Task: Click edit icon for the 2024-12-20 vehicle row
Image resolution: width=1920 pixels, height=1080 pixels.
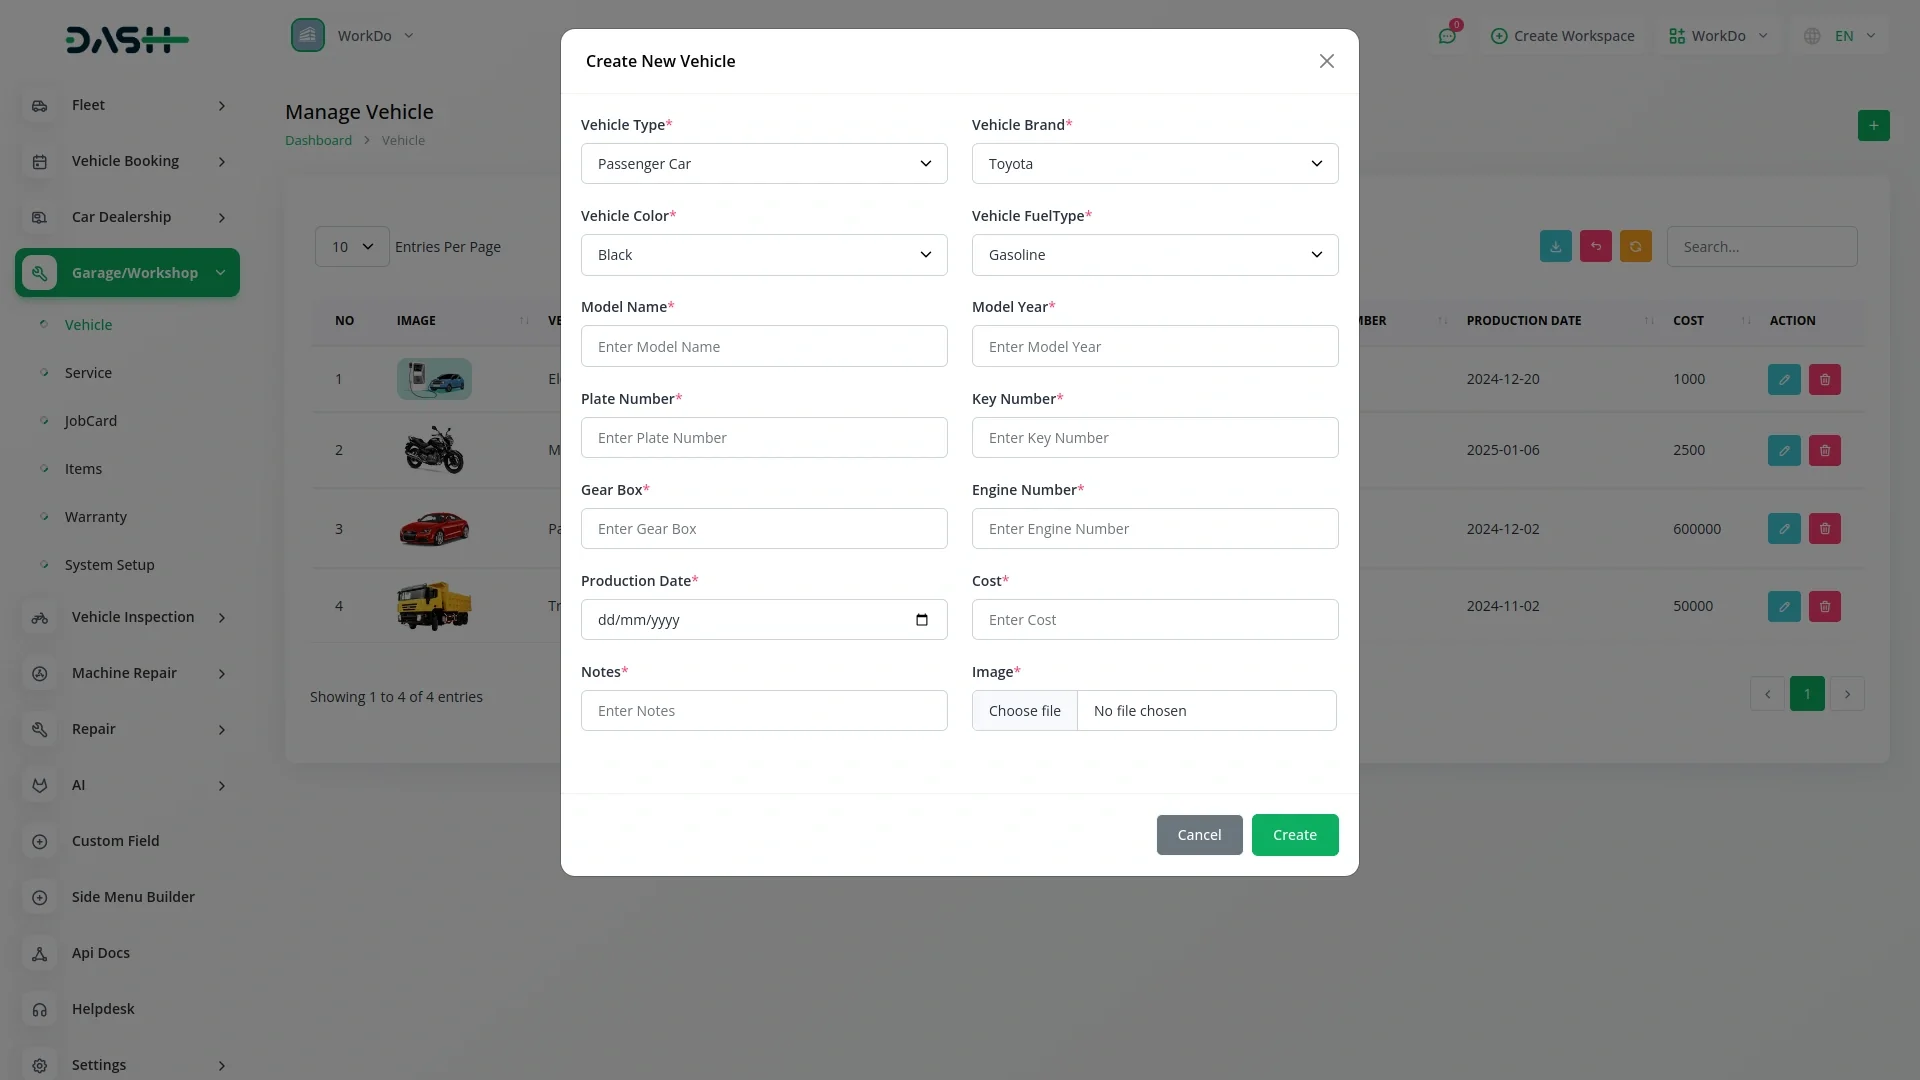Action: [1783, 380]
